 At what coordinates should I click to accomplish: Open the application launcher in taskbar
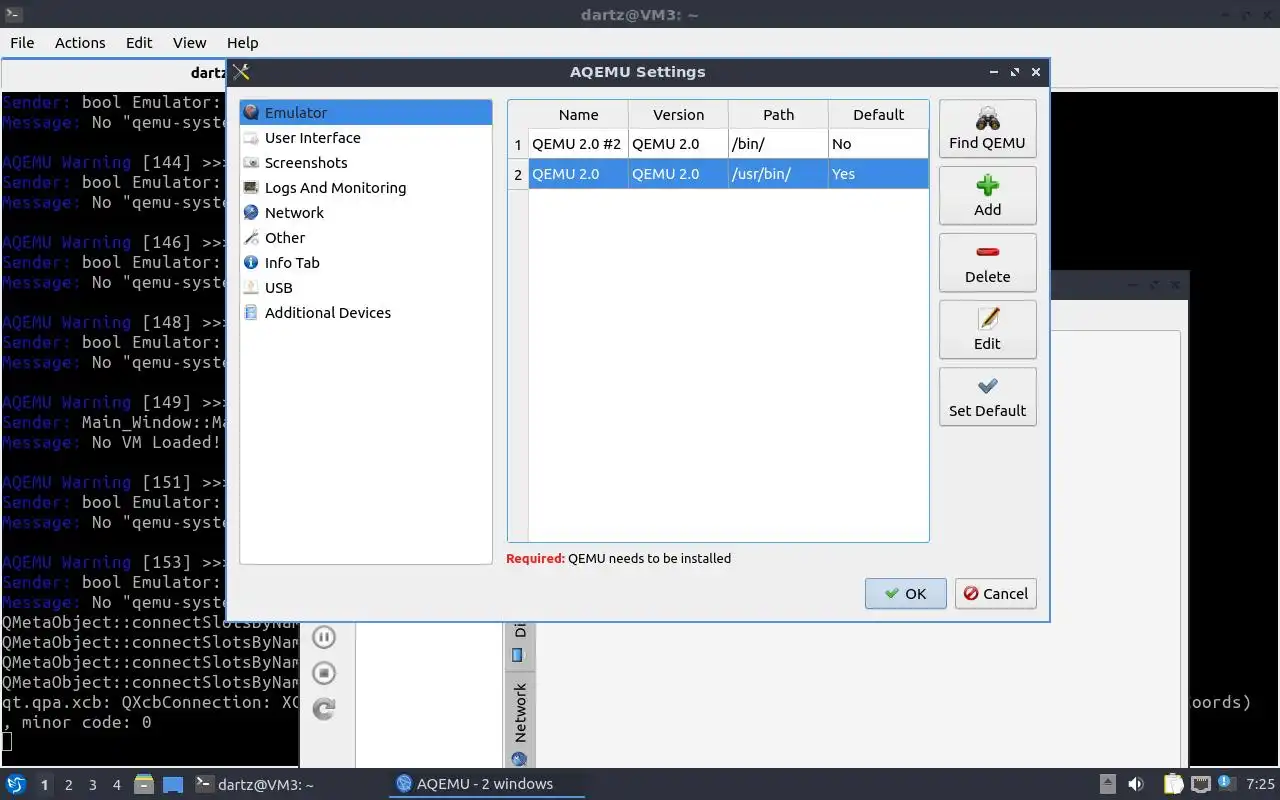point(16,784)
